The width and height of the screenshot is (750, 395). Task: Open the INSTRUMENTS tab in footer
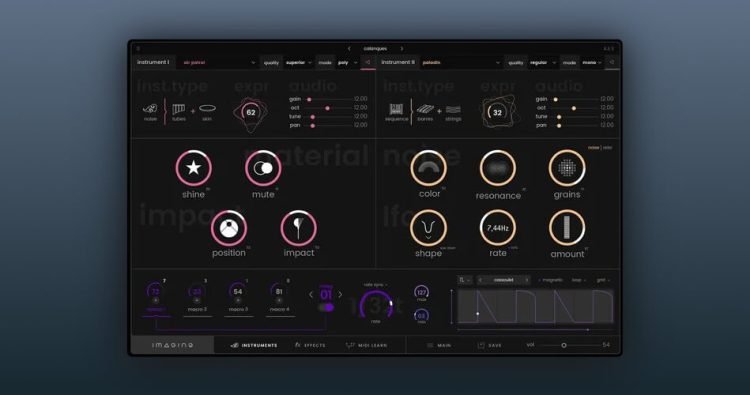point(254,345)
